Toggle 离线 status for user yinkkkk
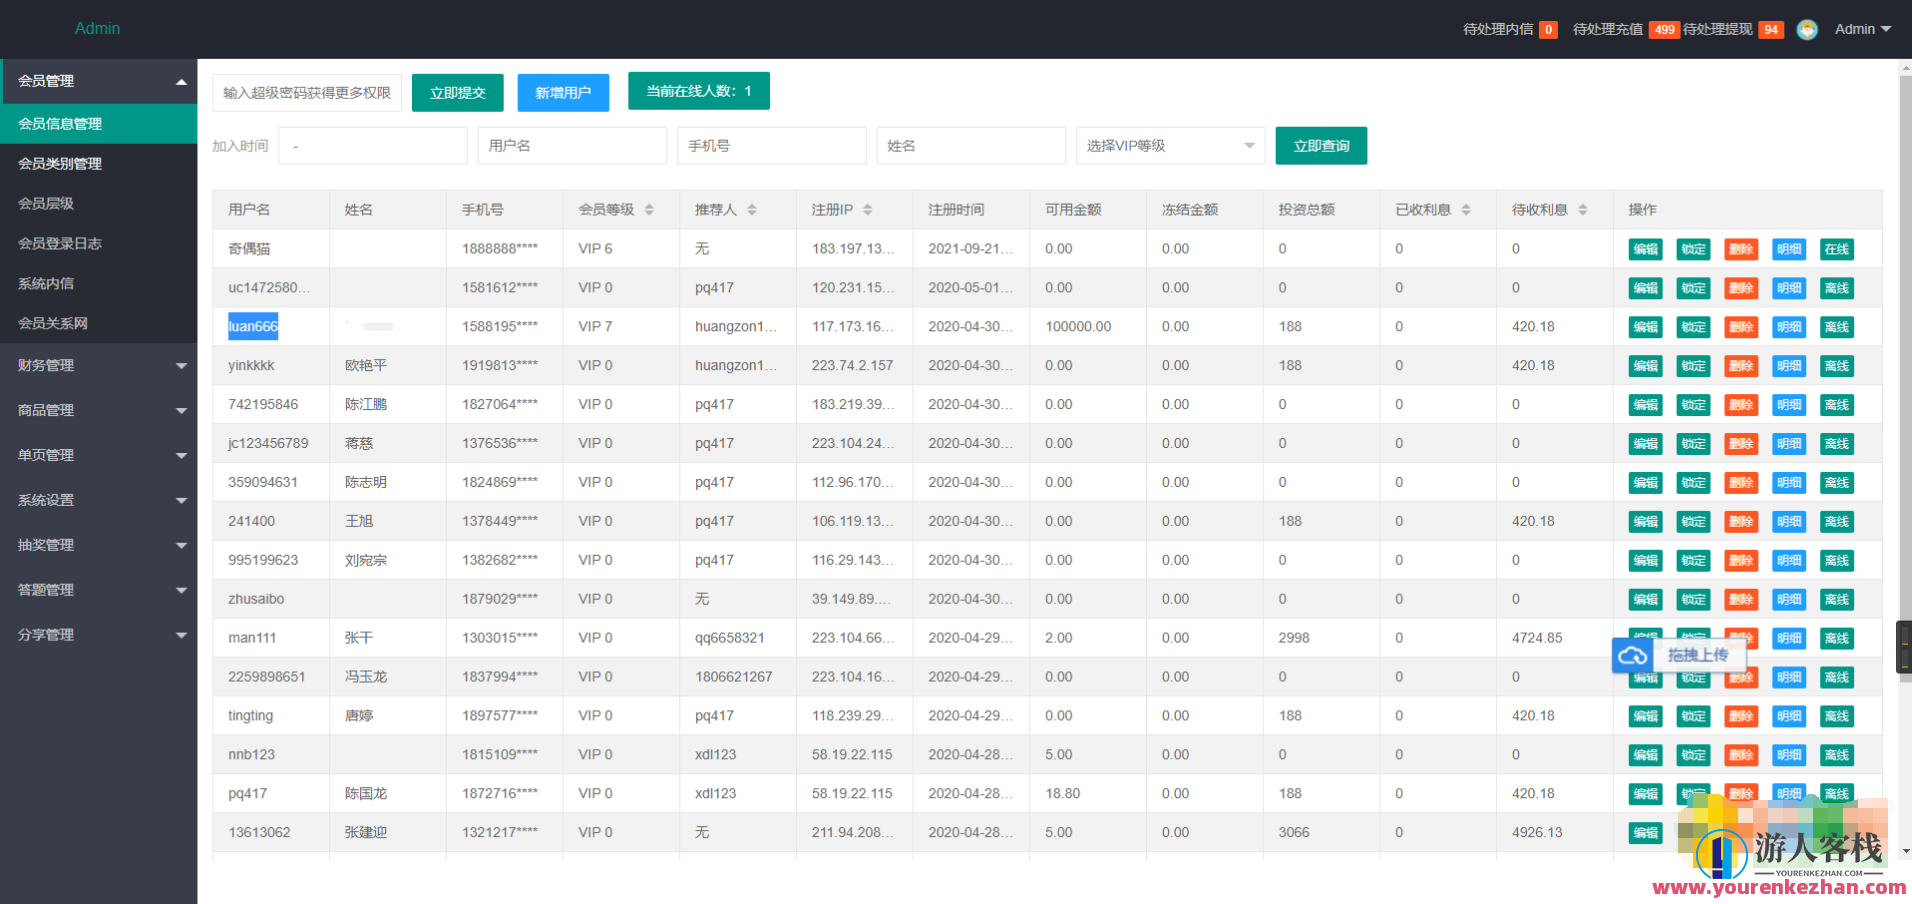Image resolution: width=1912 pixels, height=904 pixels. [x=1836, y=366]
